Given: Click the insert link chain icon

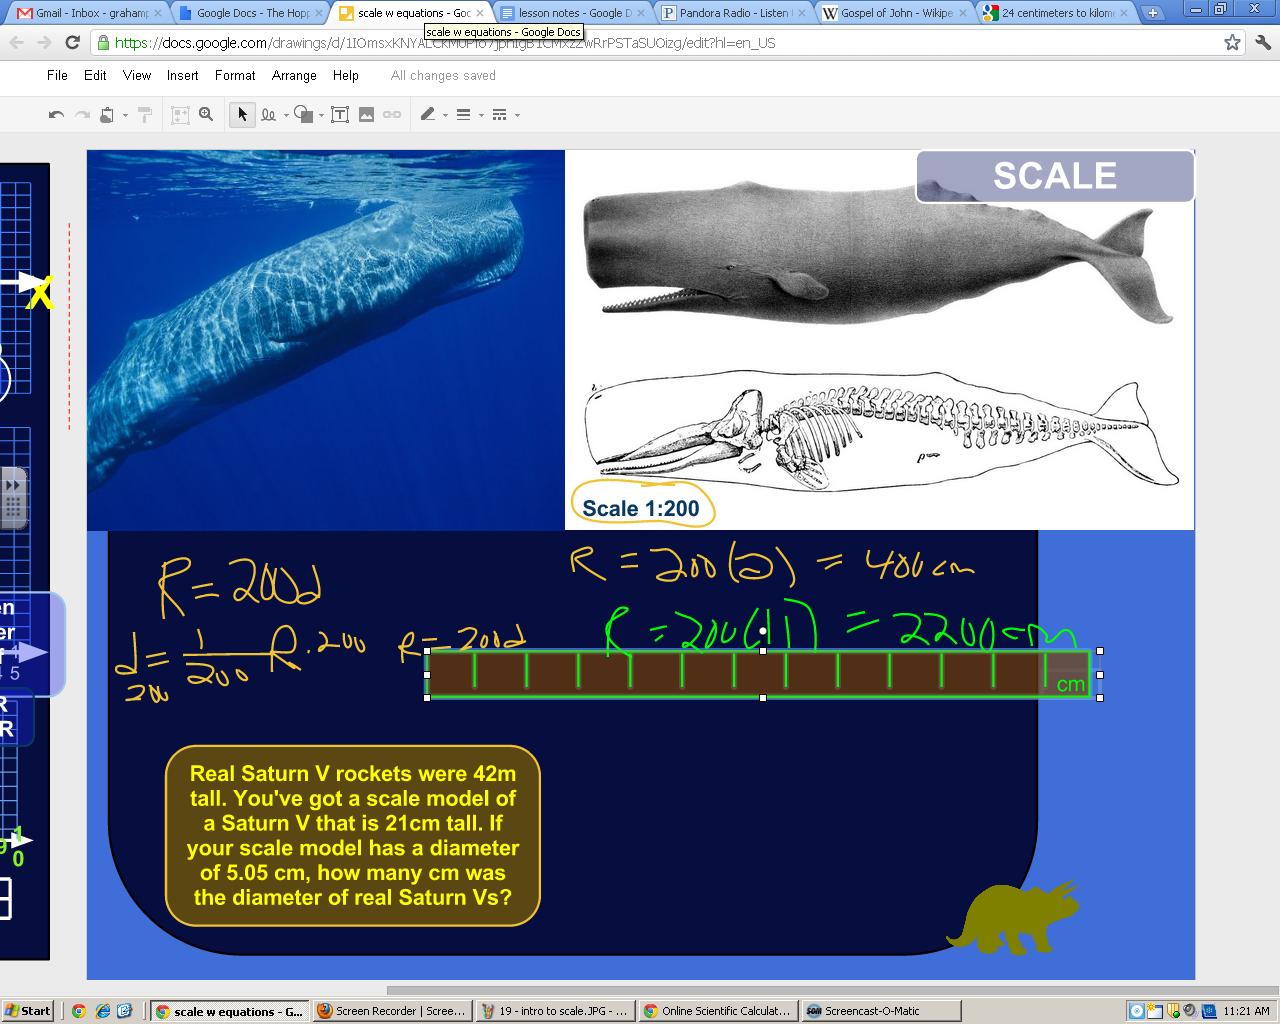Looking at the screenshot, I should pos(392,115).
